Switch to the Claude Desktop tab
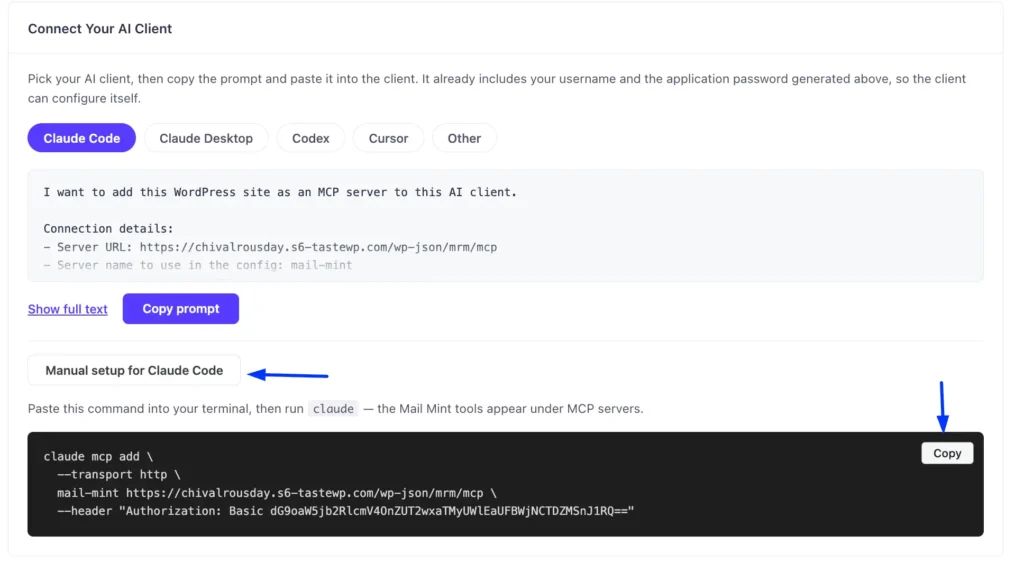 206,138
